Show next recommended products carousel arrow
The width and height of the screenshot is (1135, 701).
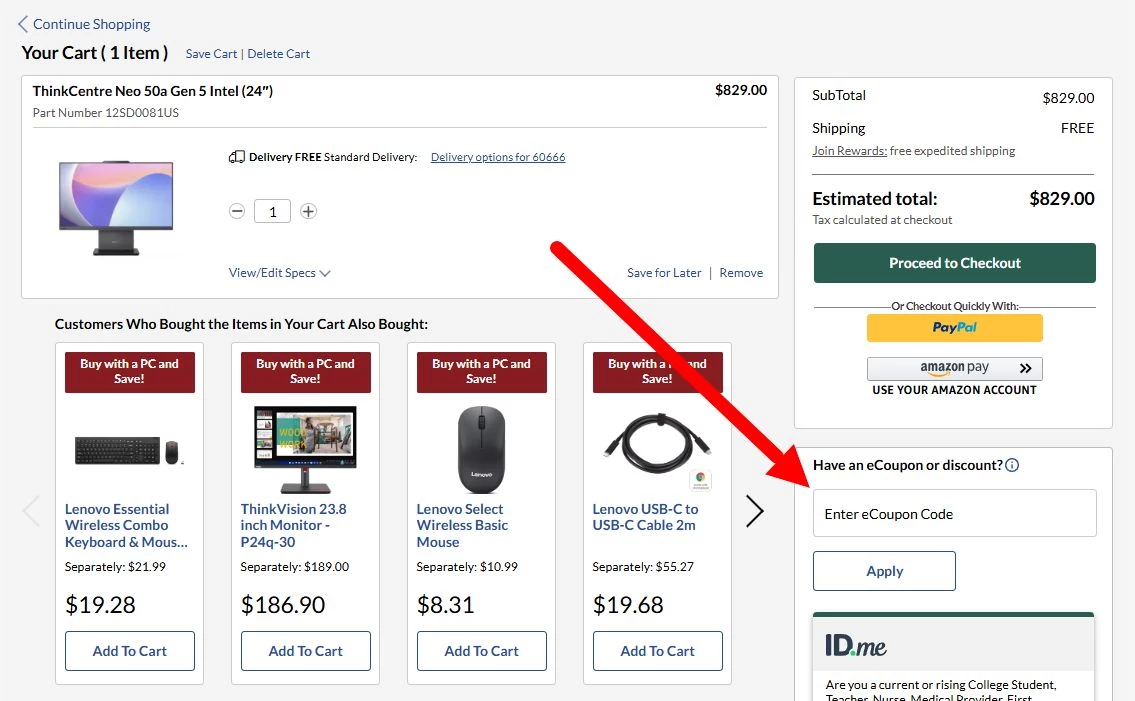(755, 511)
